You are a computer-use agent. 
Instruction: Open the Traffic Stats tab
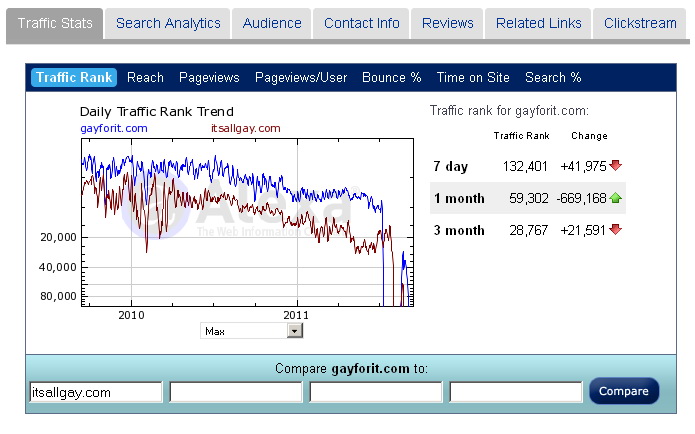pyautogui.click(x=55, y=23)
